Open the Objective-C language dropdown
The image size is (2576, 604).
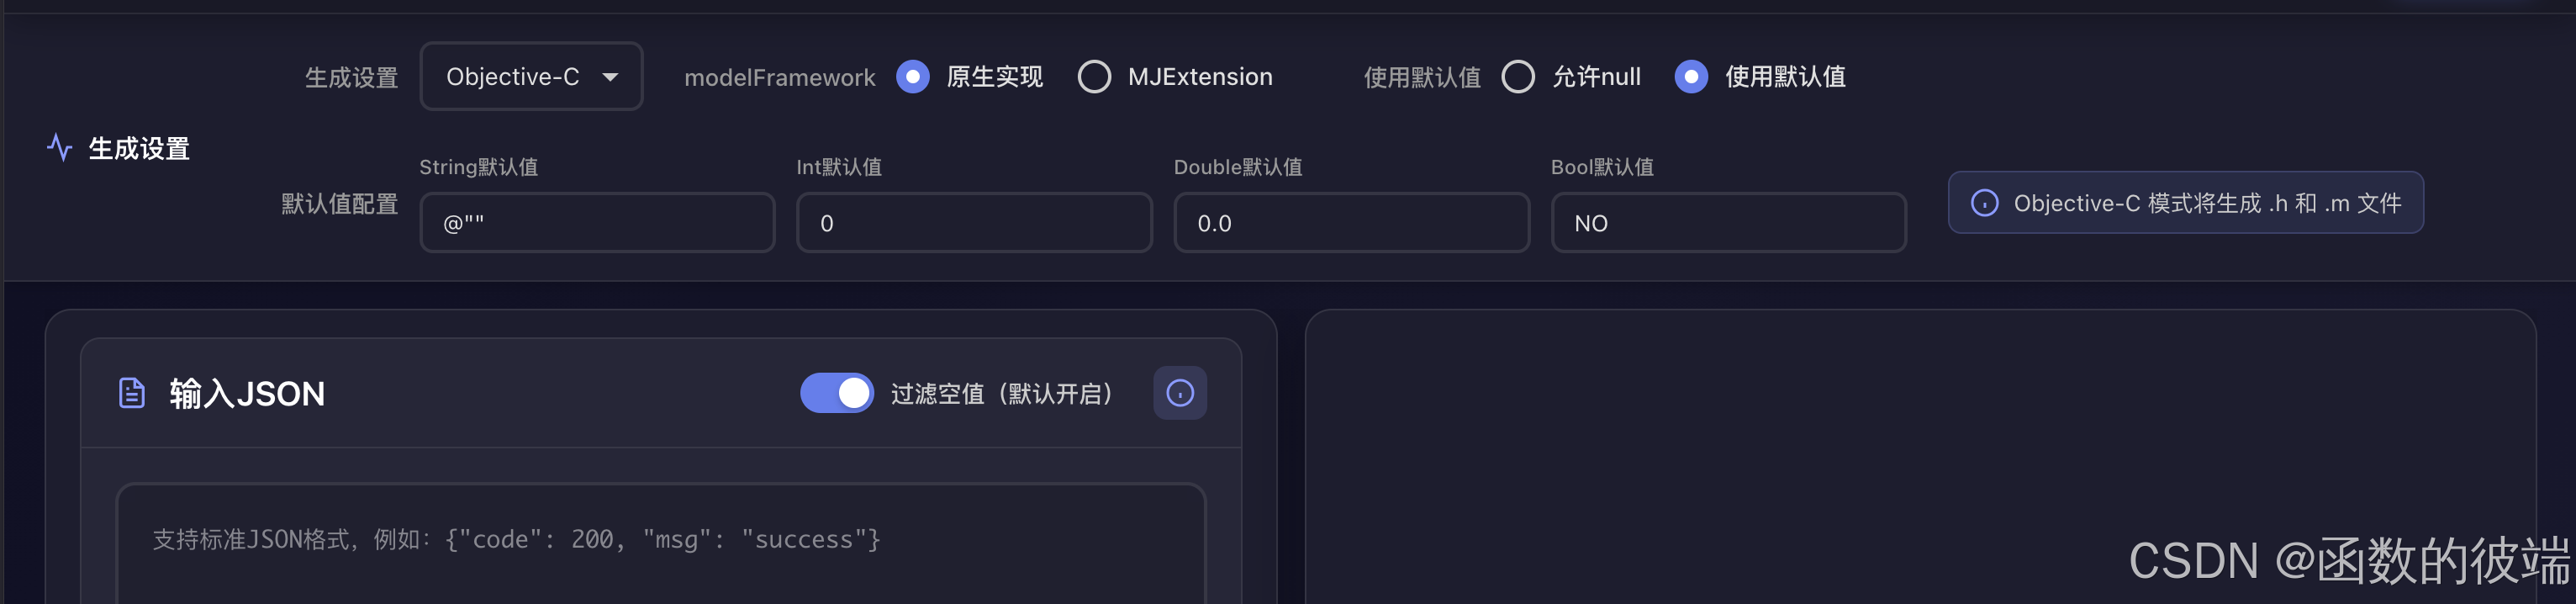[532, 76]
